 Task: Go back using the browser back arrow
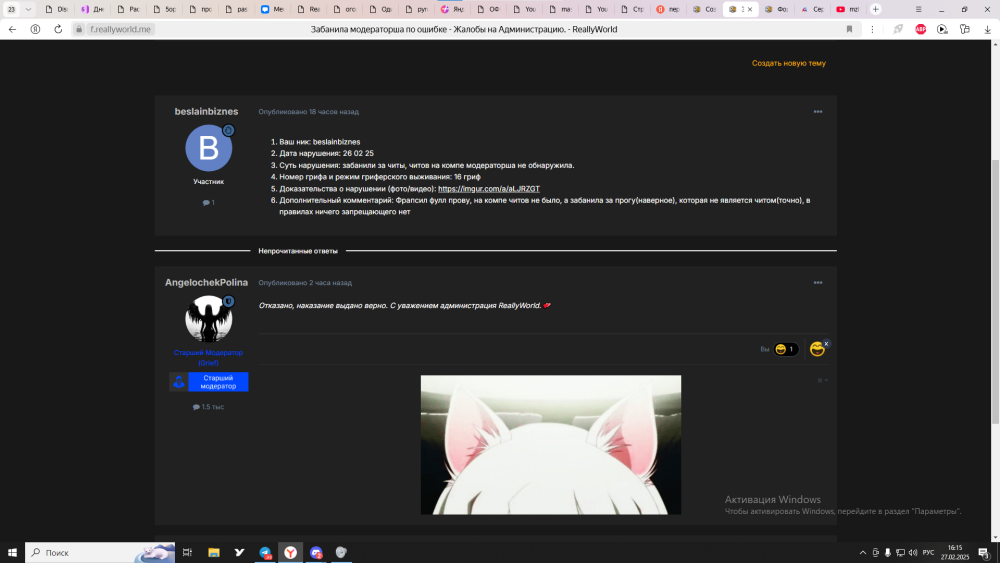tap(12, 29)
